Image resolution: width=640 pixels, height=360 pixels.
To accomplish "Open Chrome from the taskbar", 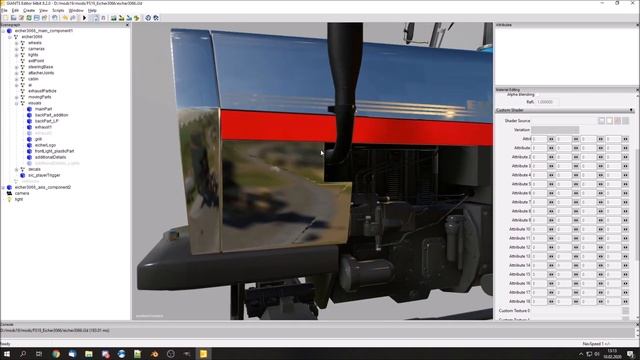I will [56, 354].
